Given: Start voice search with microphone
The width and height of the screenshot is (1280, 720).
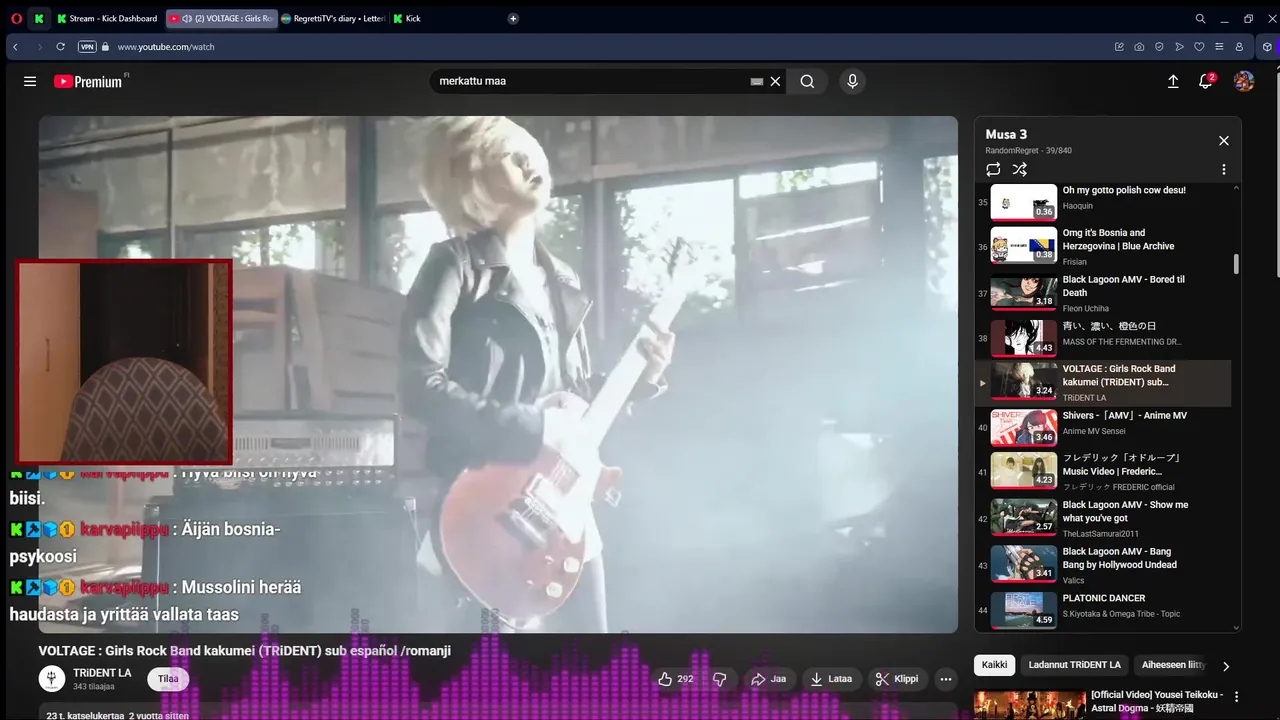Looking at the screenshot, I should 852,81.
